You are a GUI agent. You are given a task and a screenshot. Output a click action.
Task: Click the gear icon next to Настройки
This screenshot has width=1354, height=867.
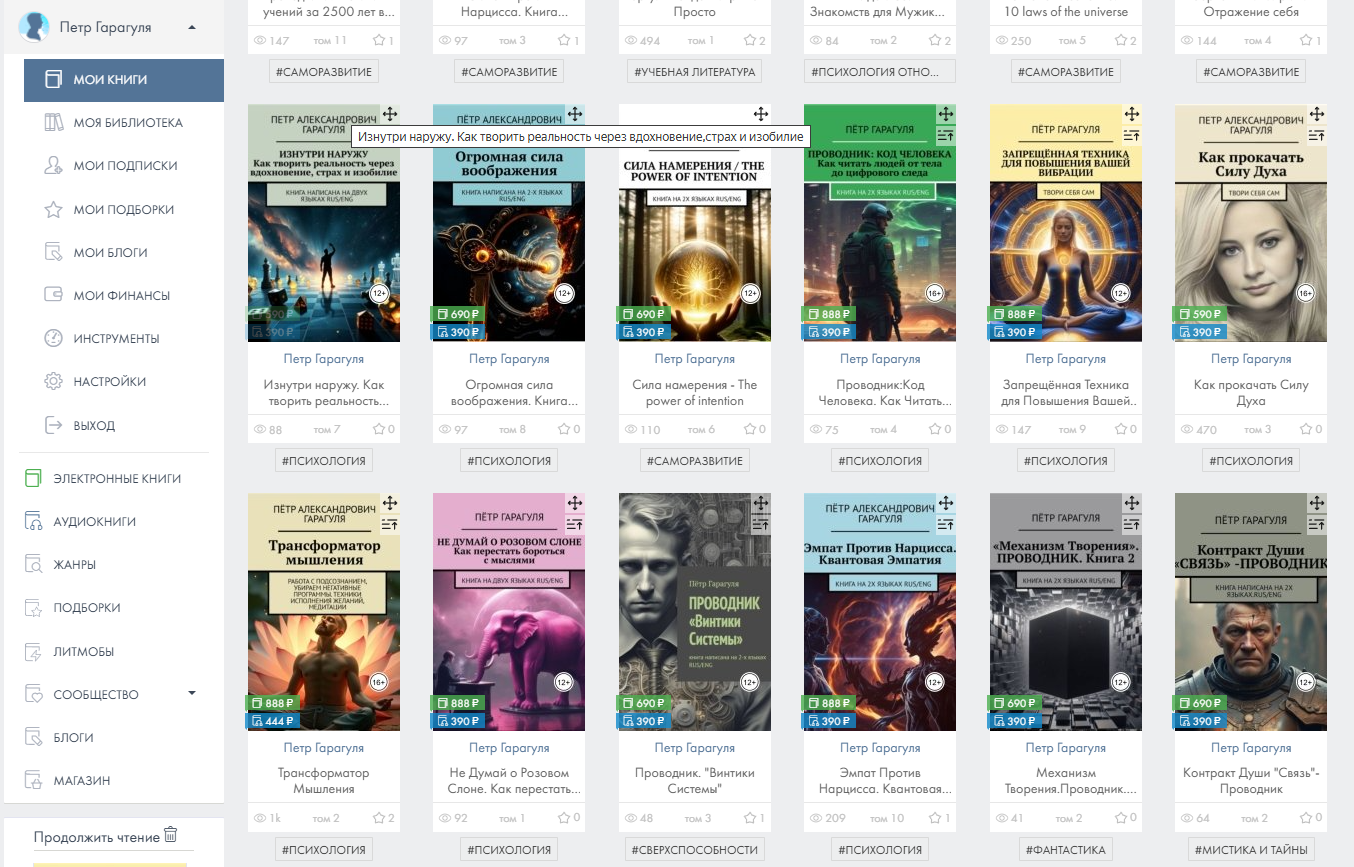pyautogui.click(x=54, y=381)
